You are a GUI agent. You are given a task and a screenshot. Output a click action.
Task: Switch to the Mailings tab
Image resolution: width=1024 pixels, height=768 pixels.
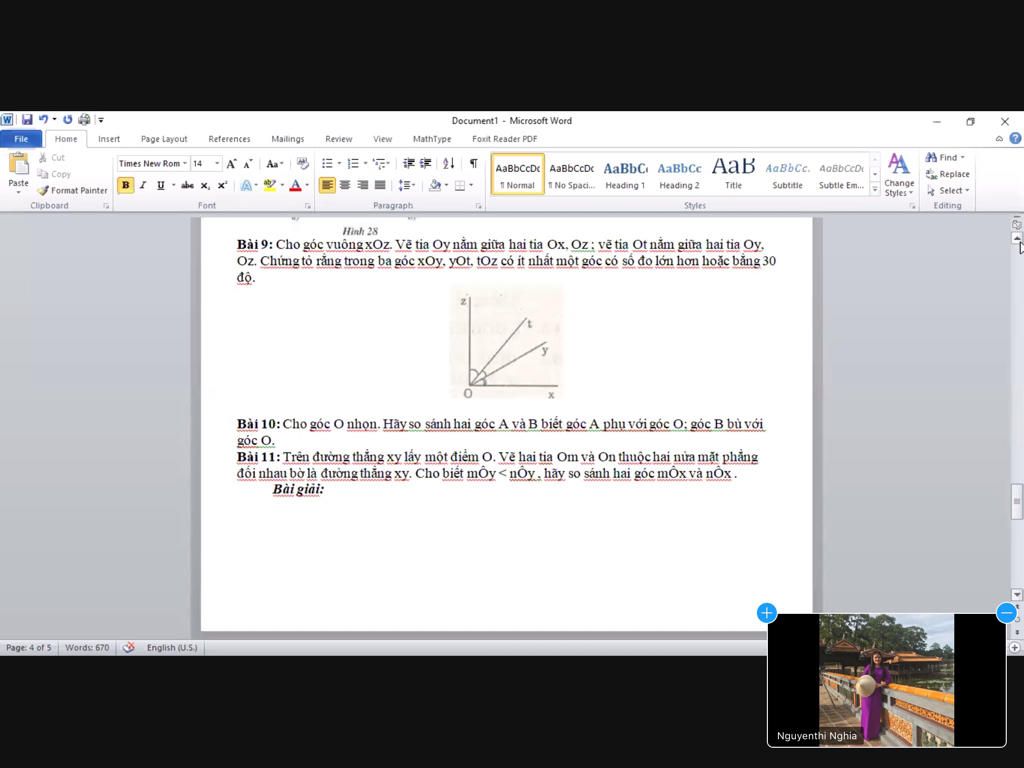[x=287, y=139]
